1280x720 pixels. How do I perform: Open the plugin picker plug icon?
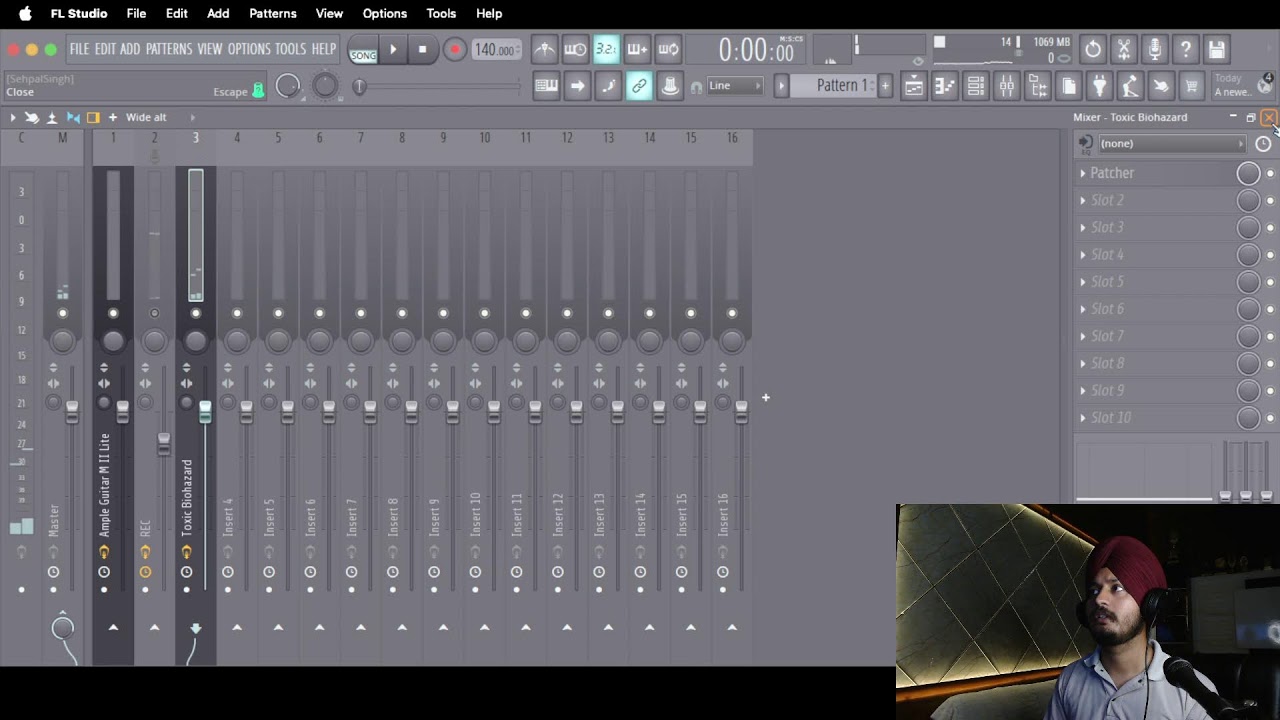[1099, 86]
